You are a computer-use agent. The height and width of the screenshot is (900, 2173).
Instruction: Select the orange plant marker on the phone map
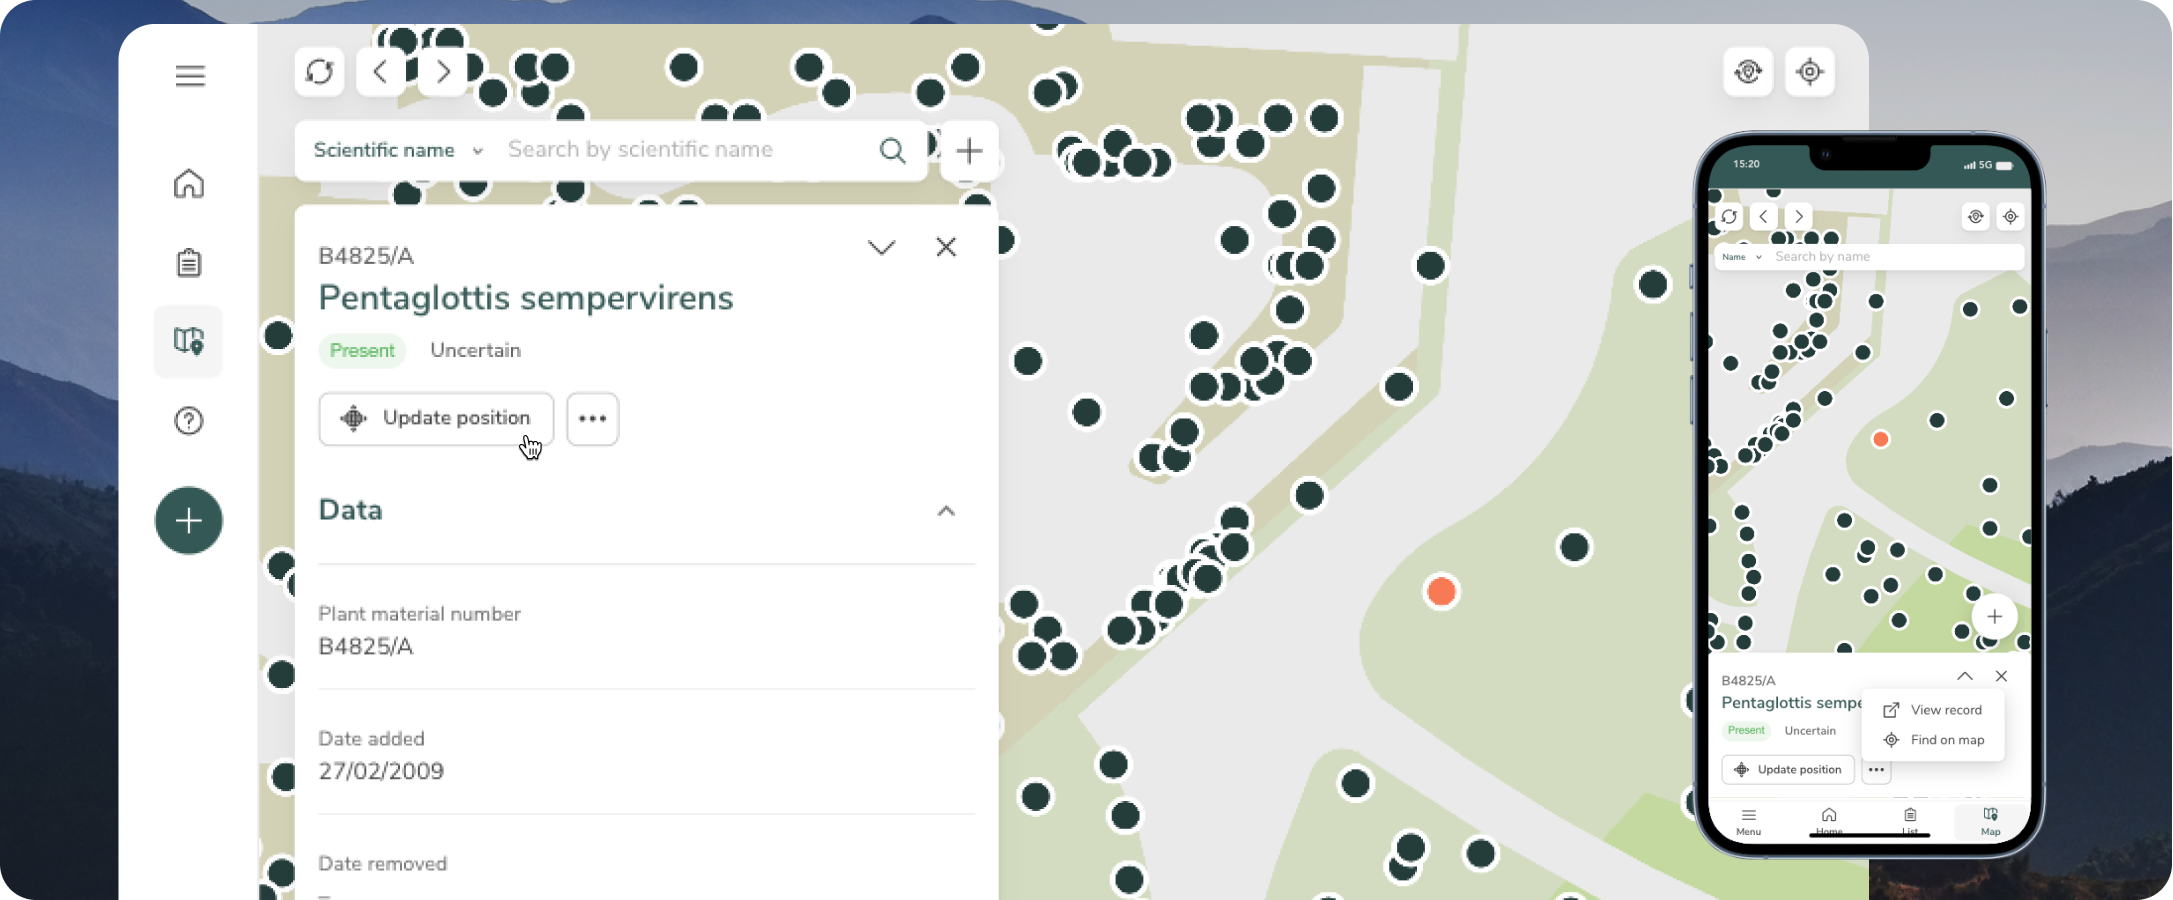point(1880,440)
